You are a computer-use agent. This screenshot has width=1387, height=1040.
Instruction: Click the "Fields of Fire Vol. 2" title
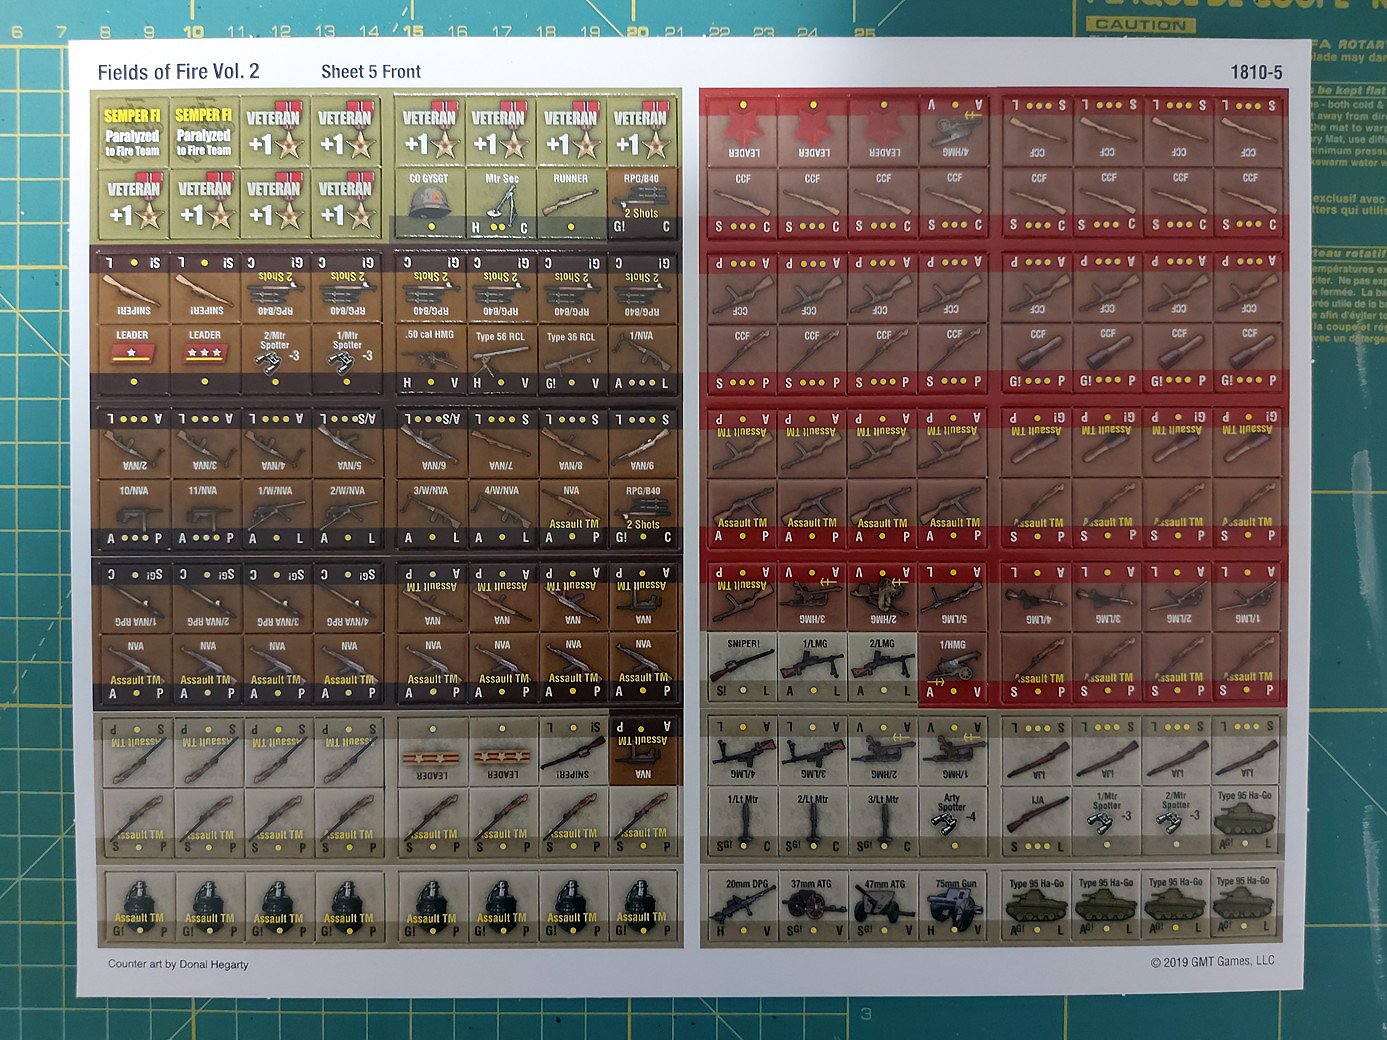(x=178, y=72)
